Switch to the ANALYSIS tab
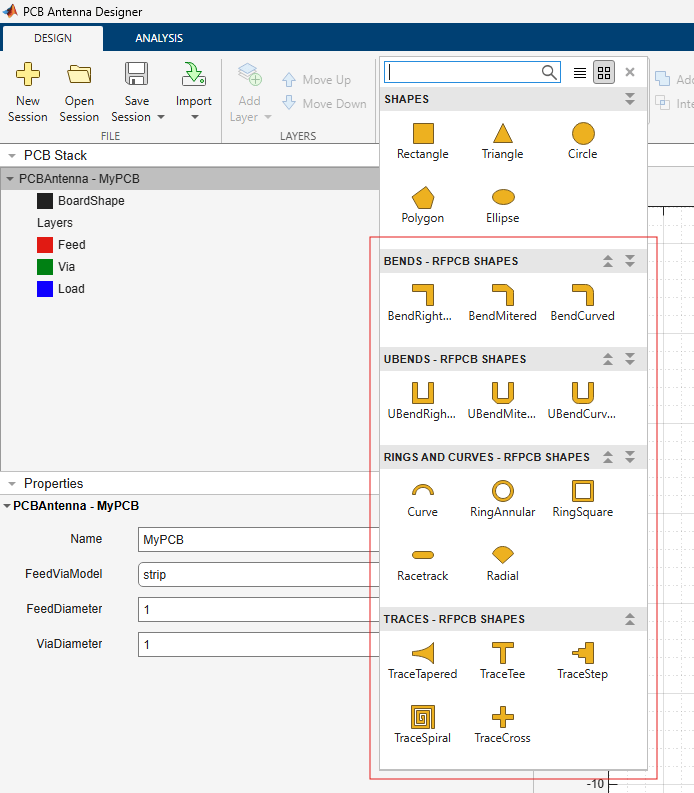 point(159,38)
